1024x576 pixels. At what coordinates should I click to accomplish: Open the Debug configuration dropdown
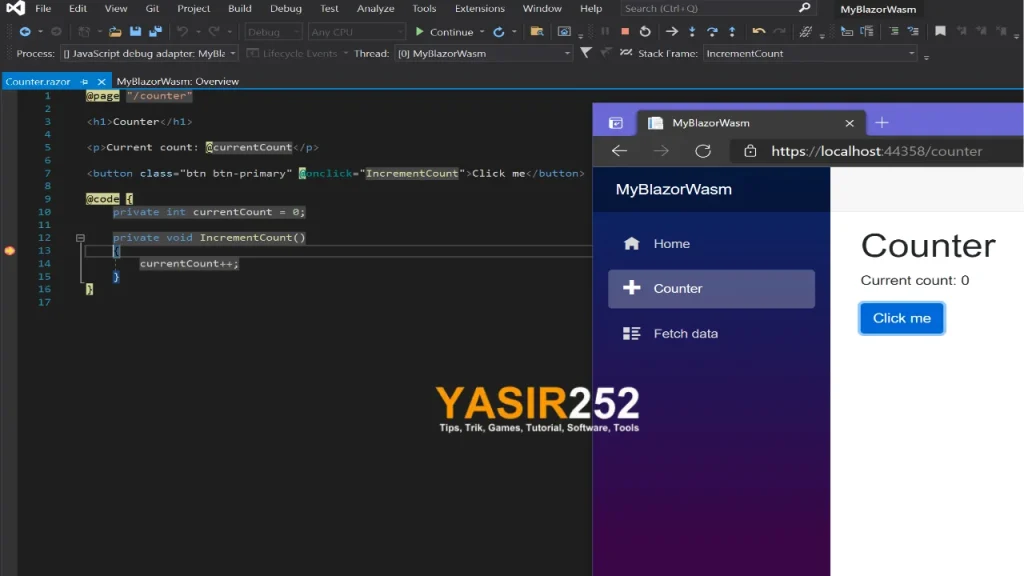point(273,31)
